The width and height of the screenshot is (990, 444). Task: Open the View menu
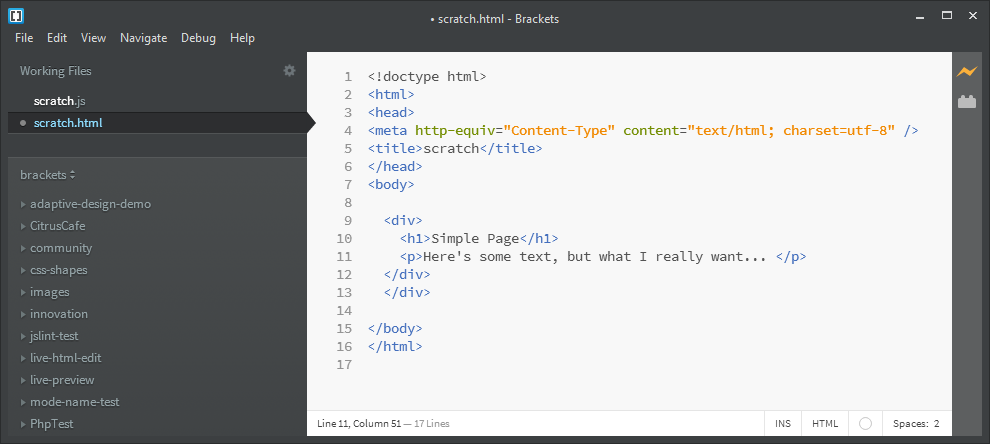pyautogui.click(x=93, y=38)
